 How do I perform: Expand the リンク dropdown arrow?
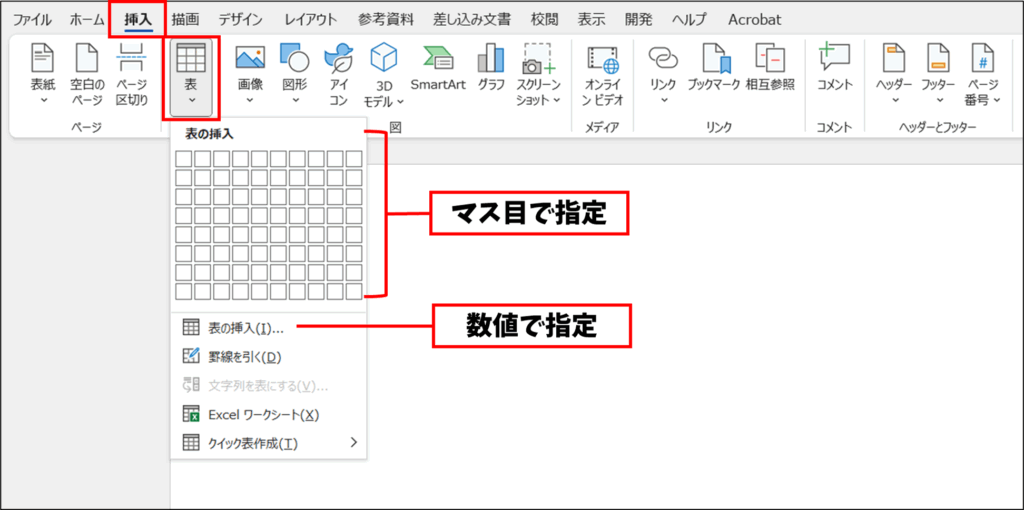664,101
